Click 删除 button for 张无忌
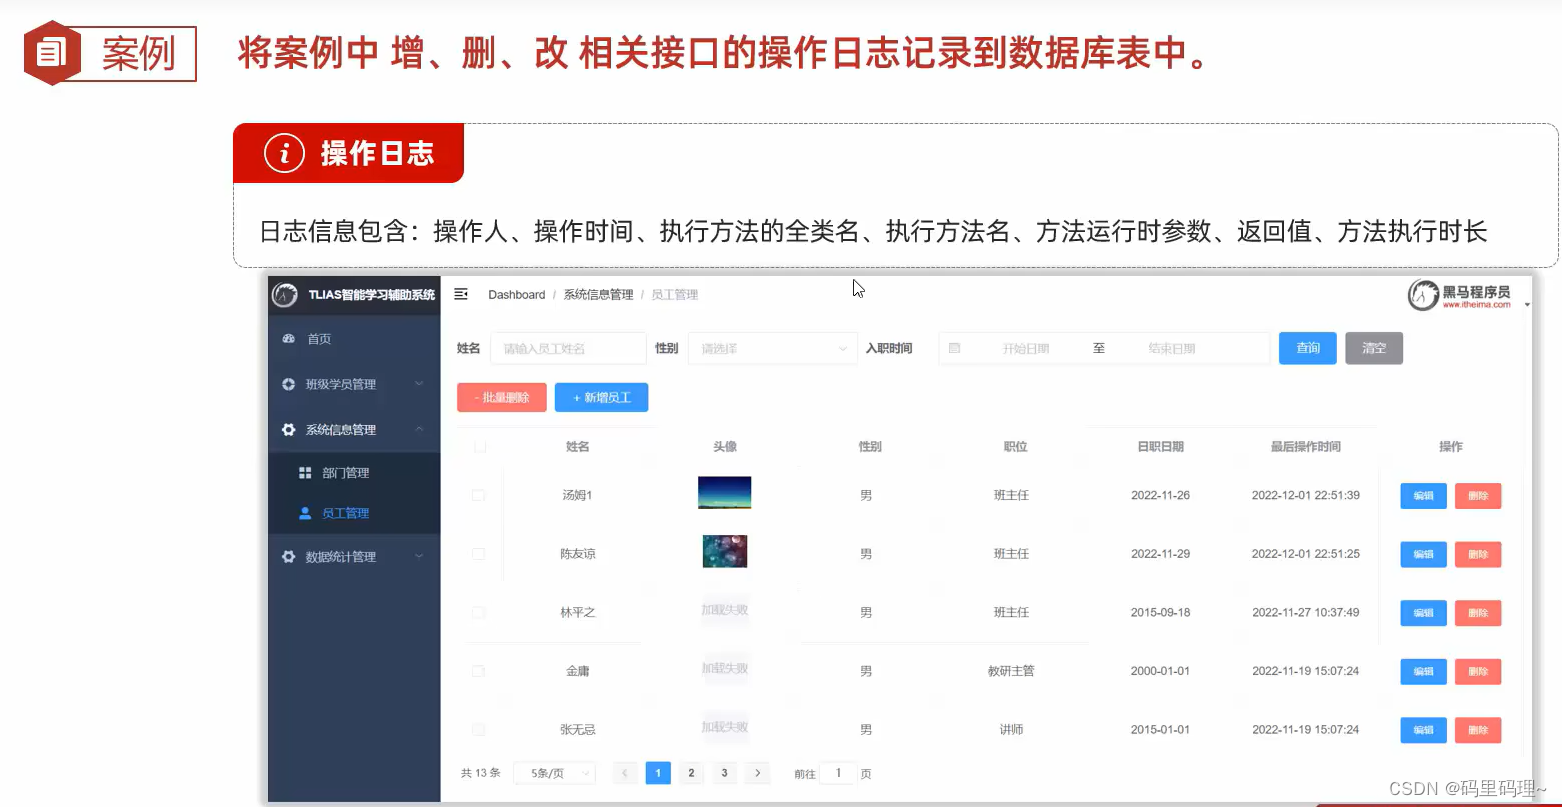This screenshot has height=807, width=1562. pos(1478,731)
